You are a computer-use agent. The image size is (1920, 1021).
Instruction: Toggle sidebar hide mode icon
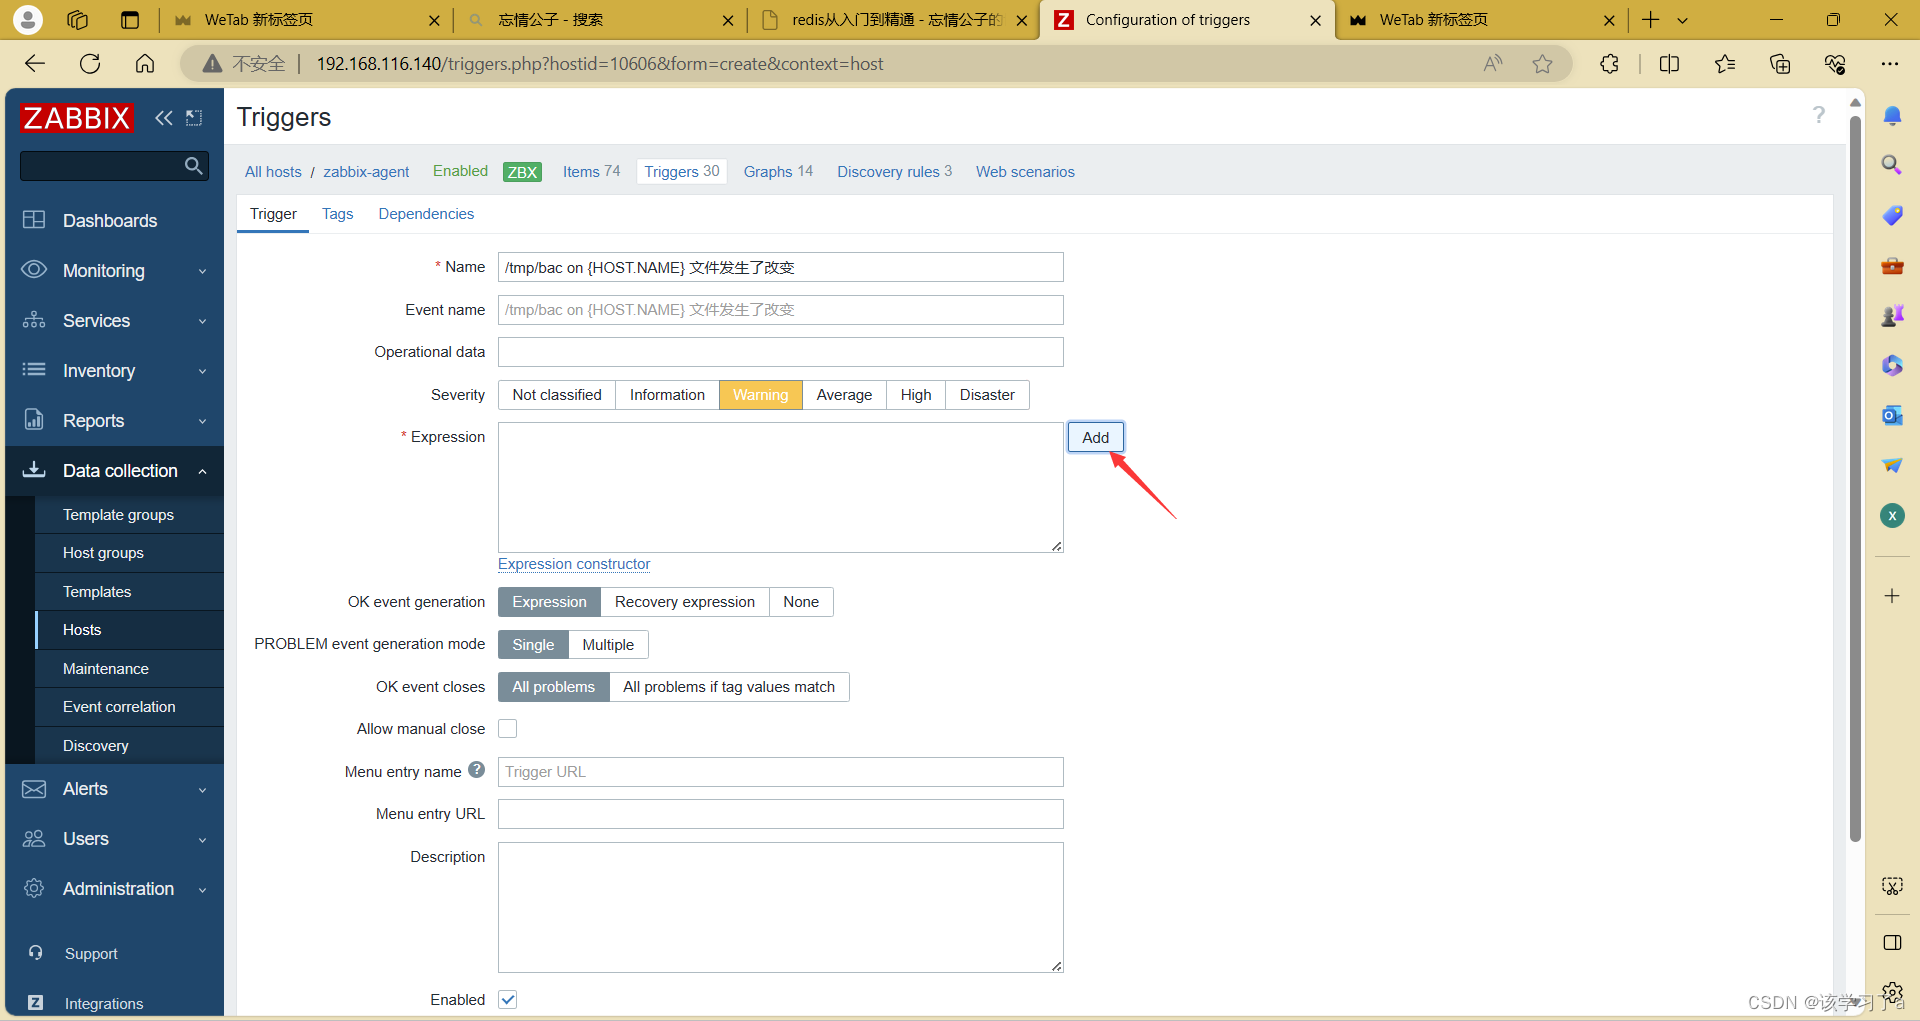[194, 118]
